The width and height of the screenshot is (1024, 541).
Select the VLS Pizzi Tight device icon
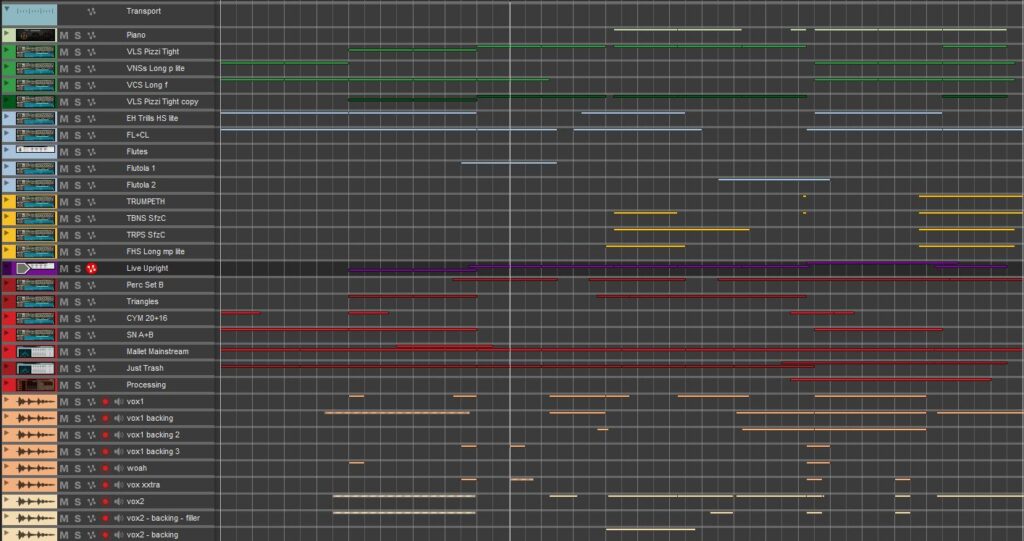[x=35, y=52]
